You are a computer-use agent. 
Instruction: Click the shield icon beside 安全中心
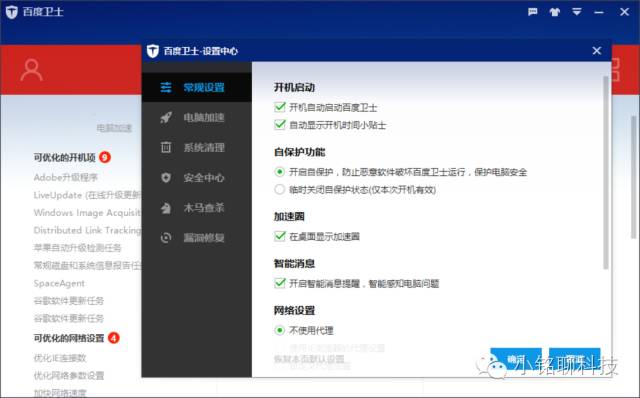[166, 178]
